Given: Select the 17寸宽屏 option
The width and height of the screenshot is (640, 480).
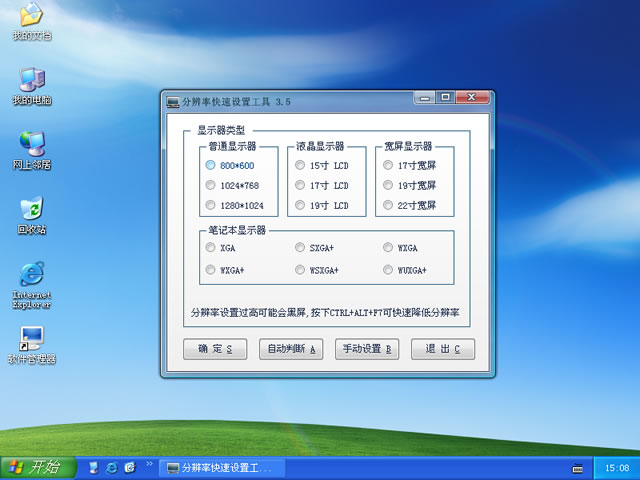Looking at the screenshot, I should click(x=409, y=165).
